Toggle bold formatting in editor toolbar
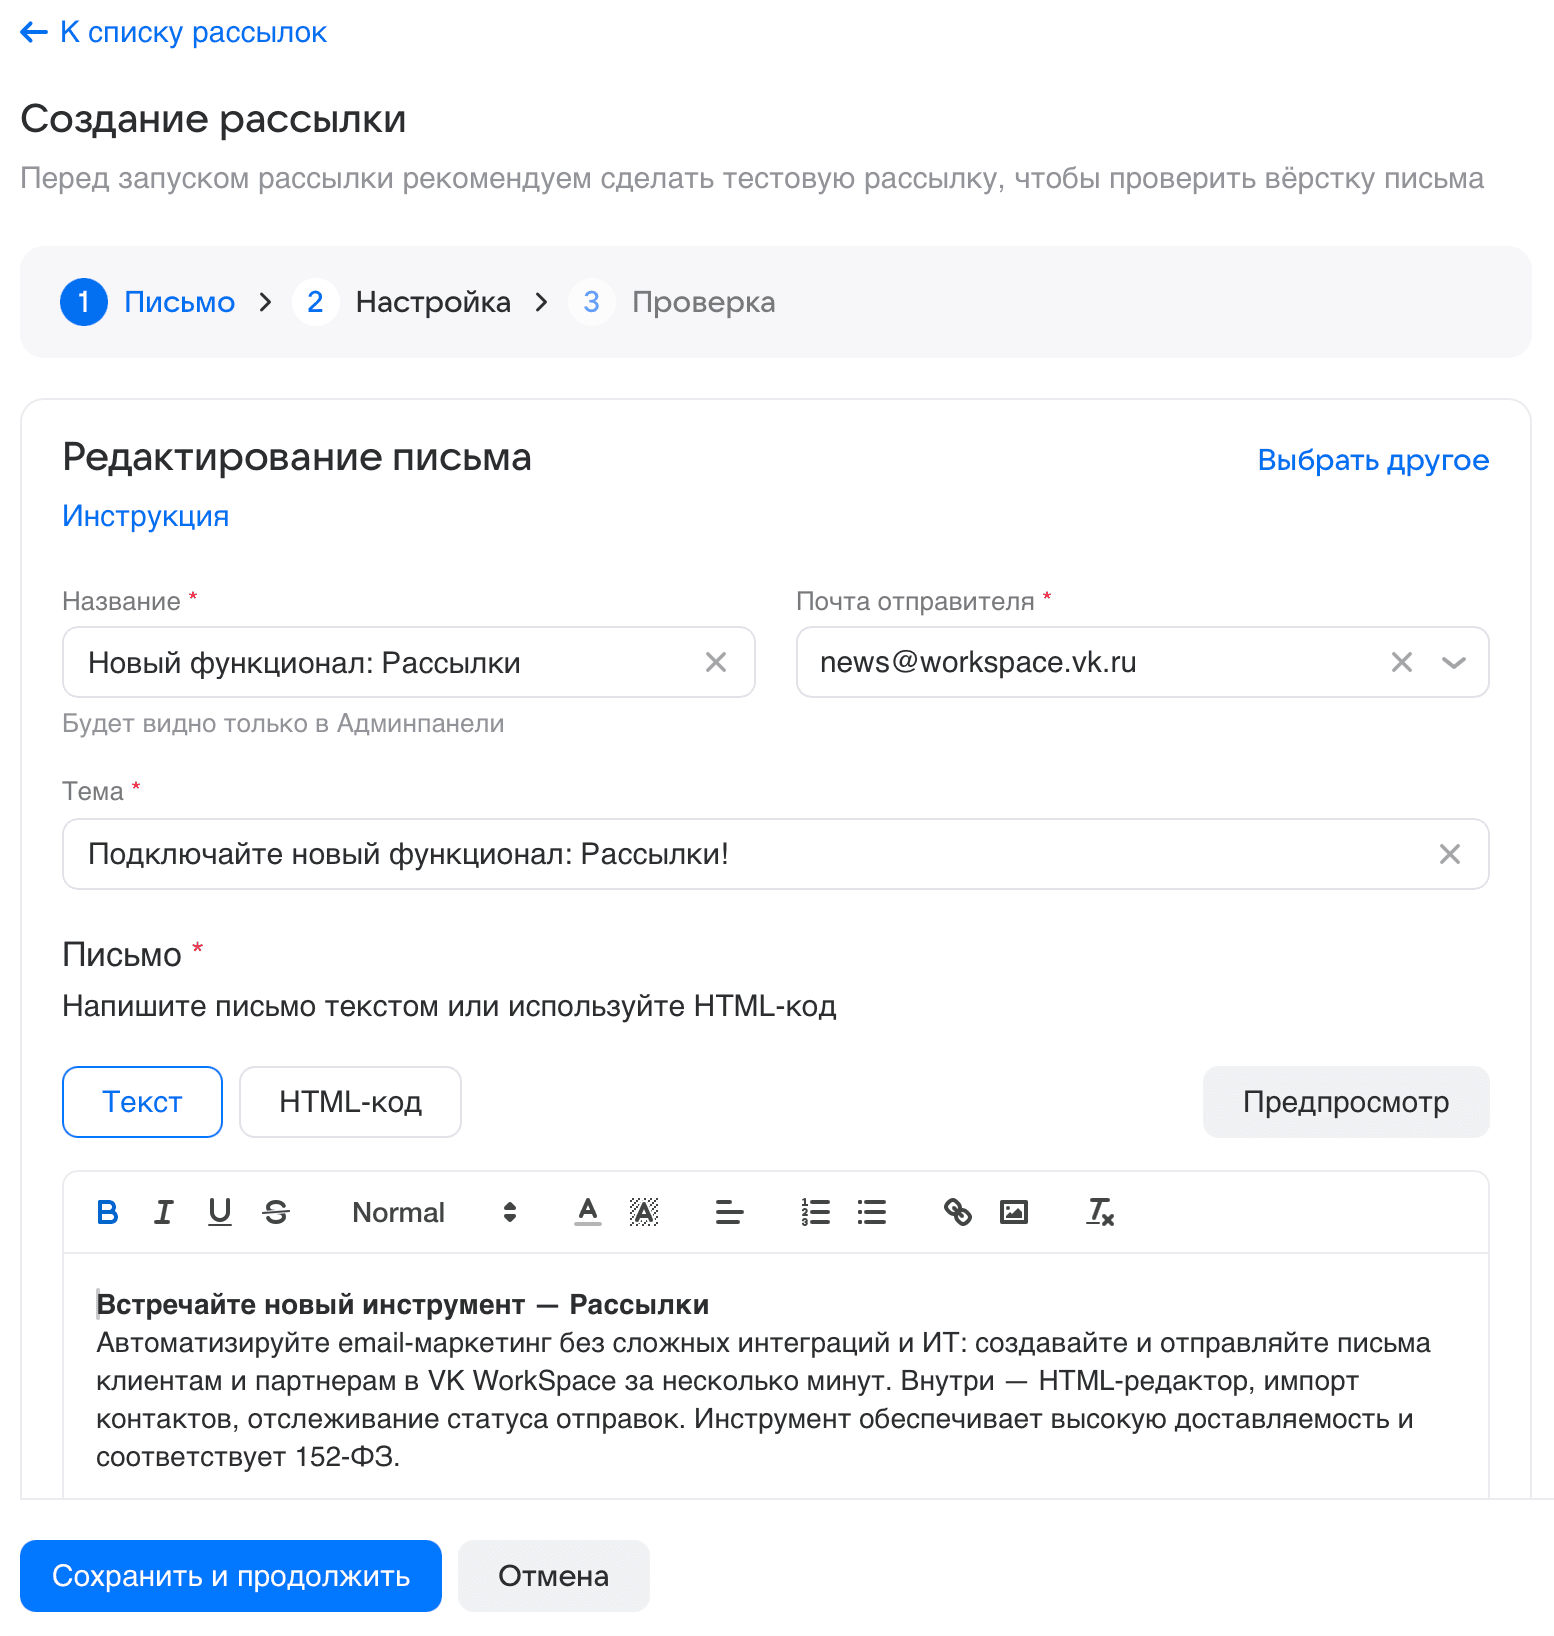 (107, 1212)
